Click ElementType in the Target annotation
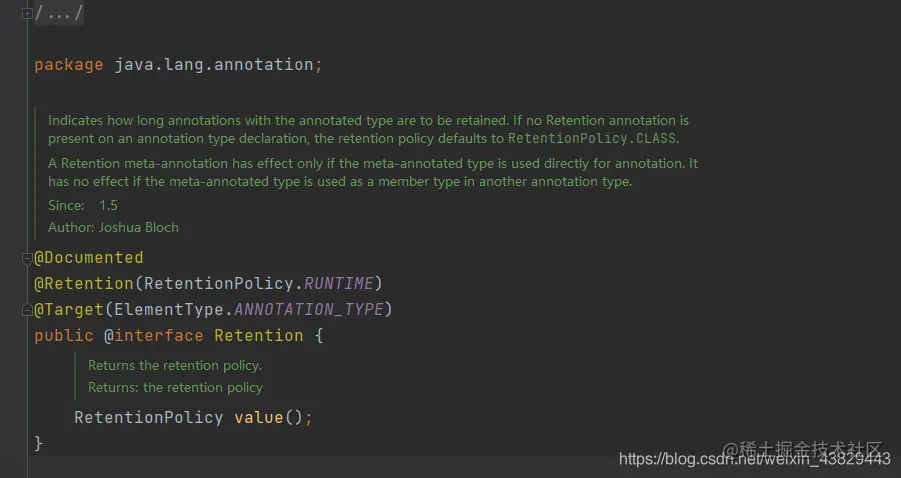This screenshot has height=478, width=901. (168, 309)
